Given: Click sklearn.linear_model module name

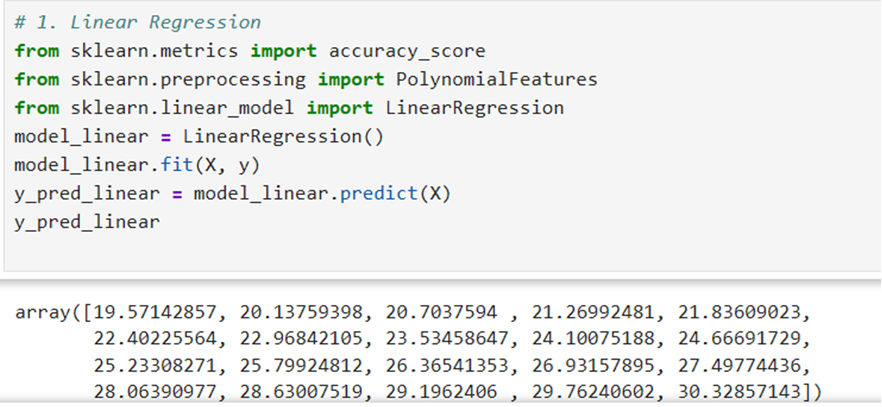Looking at the screenshot, I should click(x=183, y=108).
